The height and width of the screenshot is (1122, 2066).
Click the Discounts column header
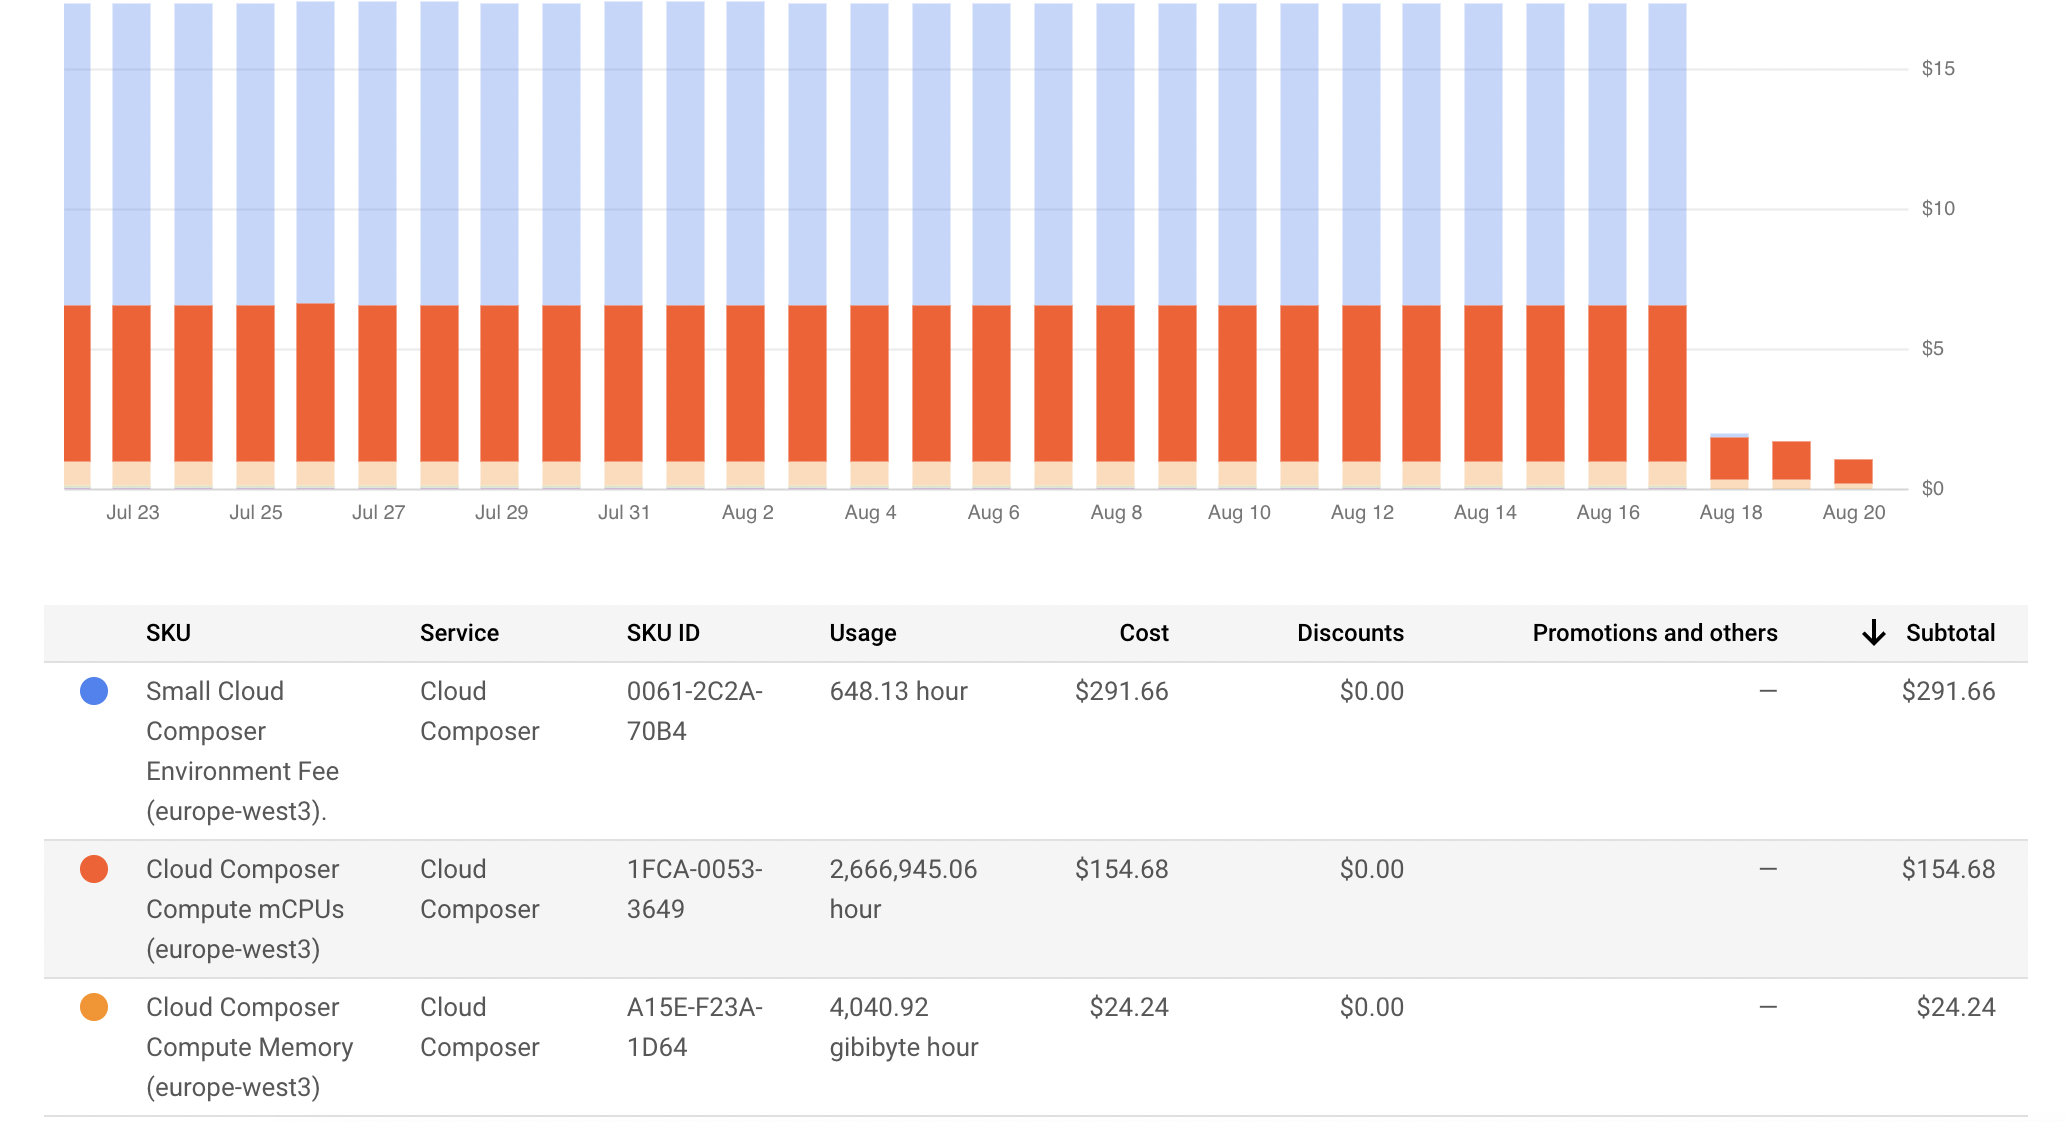coord(1349,633)
